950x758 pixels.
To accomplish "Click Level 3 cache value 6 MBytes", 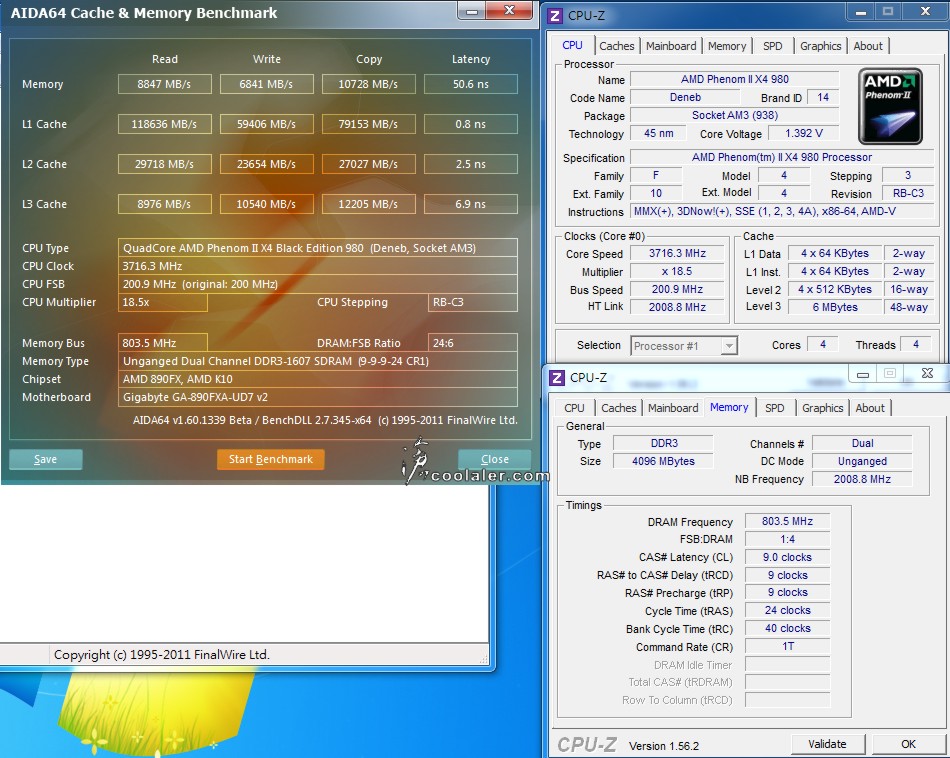I will [x=835, y=307].
